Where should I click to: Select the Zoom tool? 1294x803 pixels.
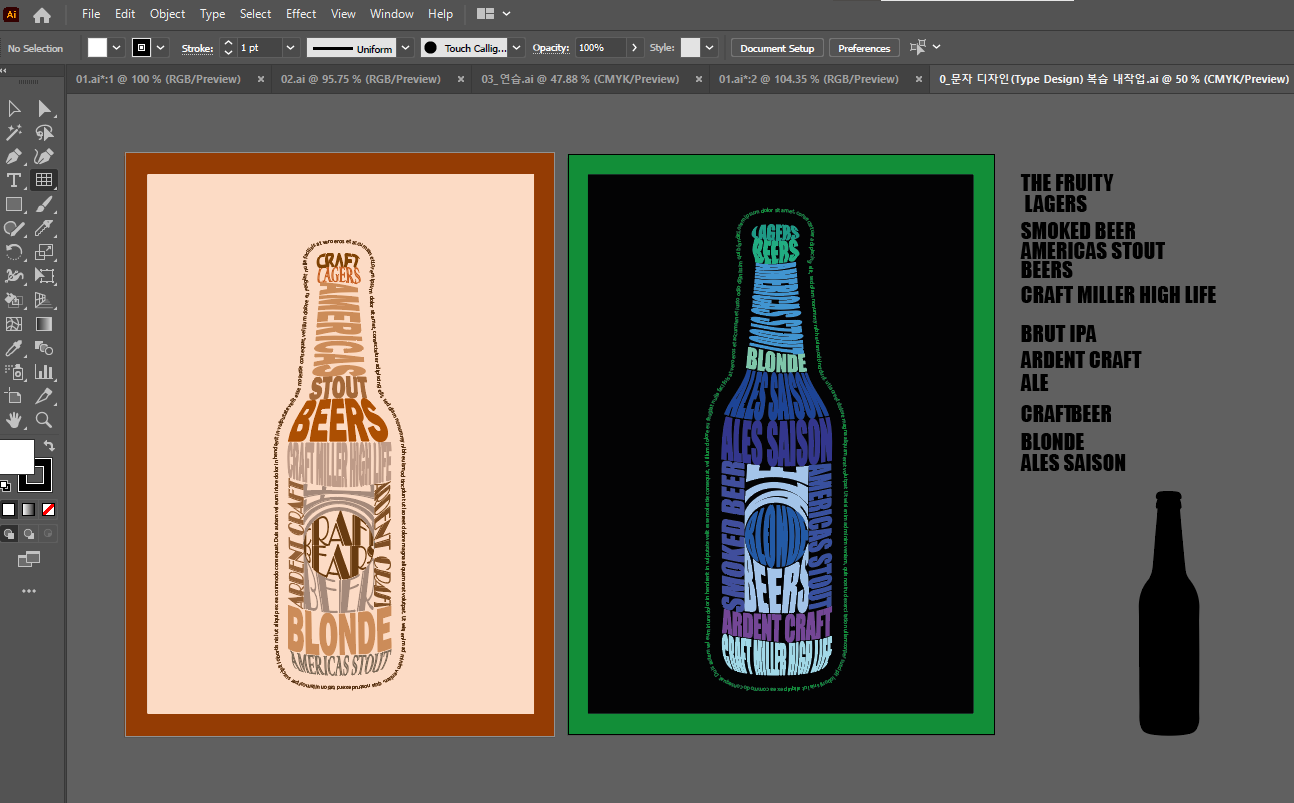click(44, 420)
